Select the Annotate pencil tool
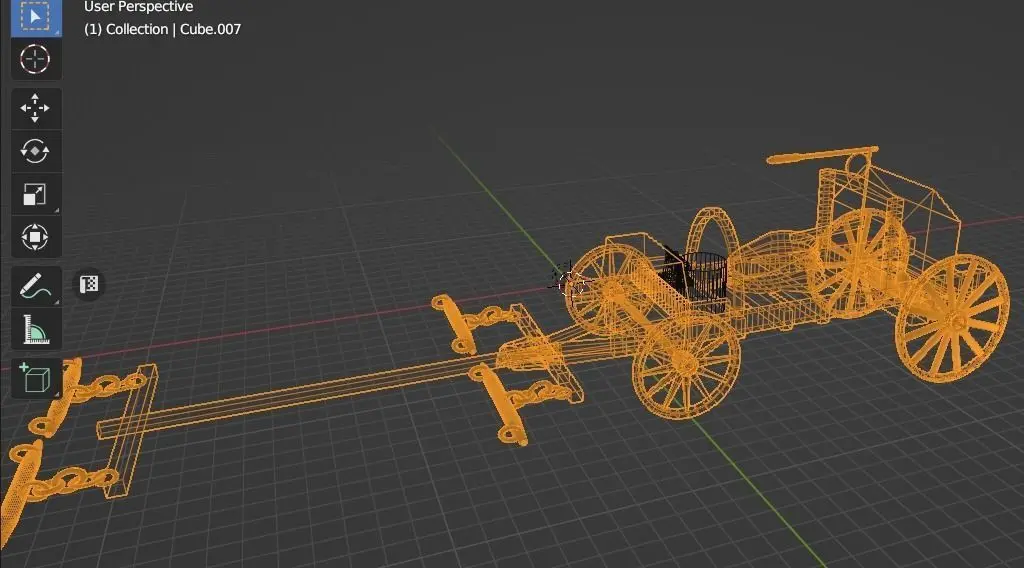Viewport: 1024px width, 568px height. coord(36,286)
